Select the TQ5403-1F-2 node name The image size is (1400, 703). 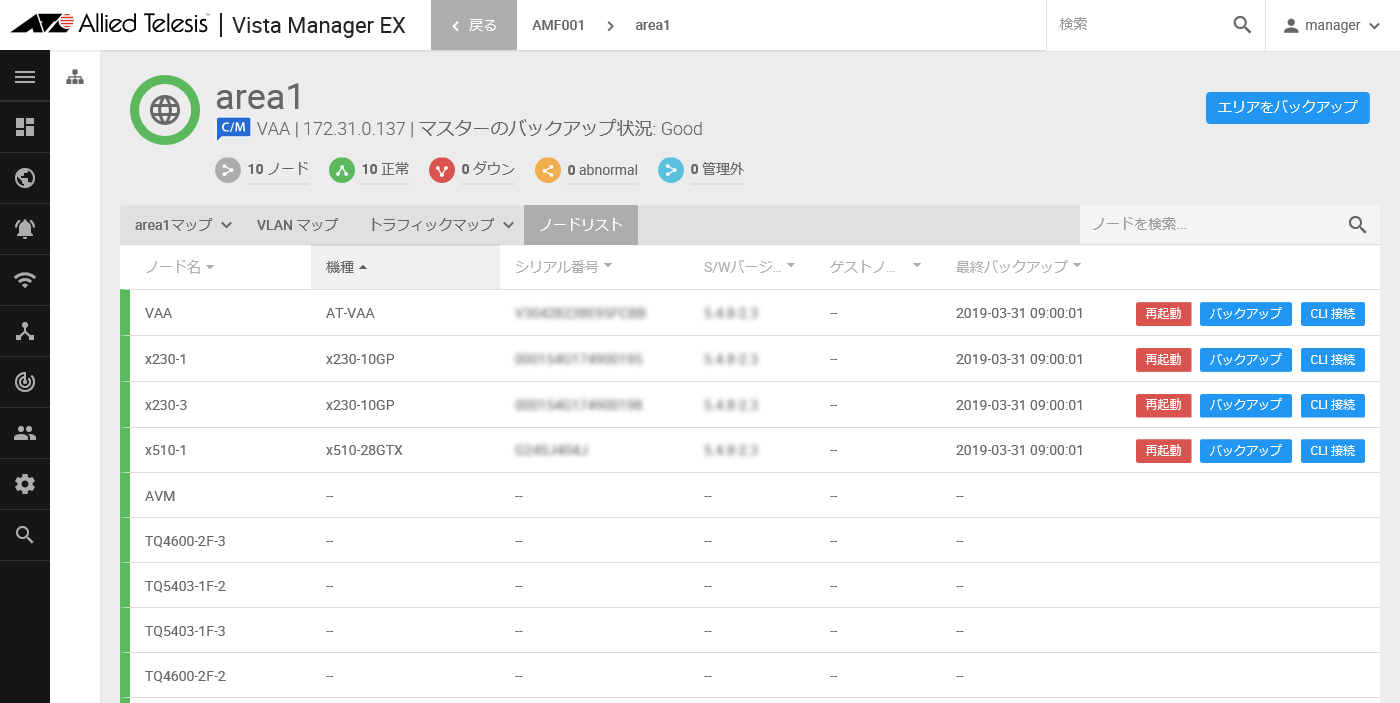[x=185, y=586]
